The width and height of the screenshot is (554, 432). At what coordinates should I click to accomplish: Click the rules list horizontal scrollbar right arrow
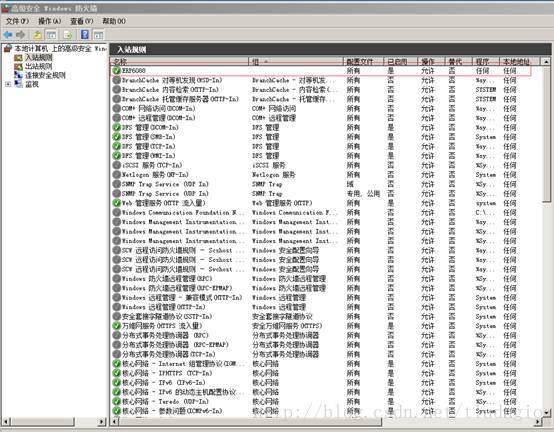coord(537,421)
